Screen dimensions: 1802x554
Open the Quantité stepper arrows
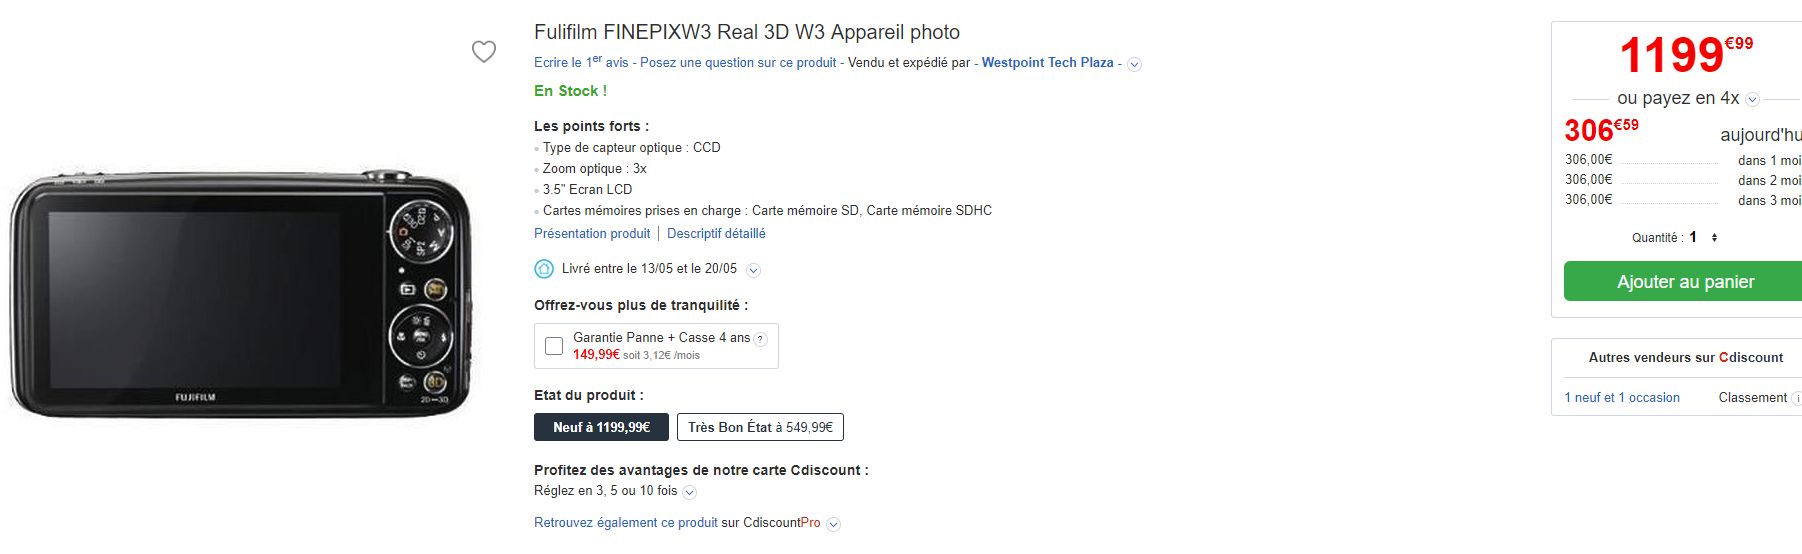(1714, 238)
